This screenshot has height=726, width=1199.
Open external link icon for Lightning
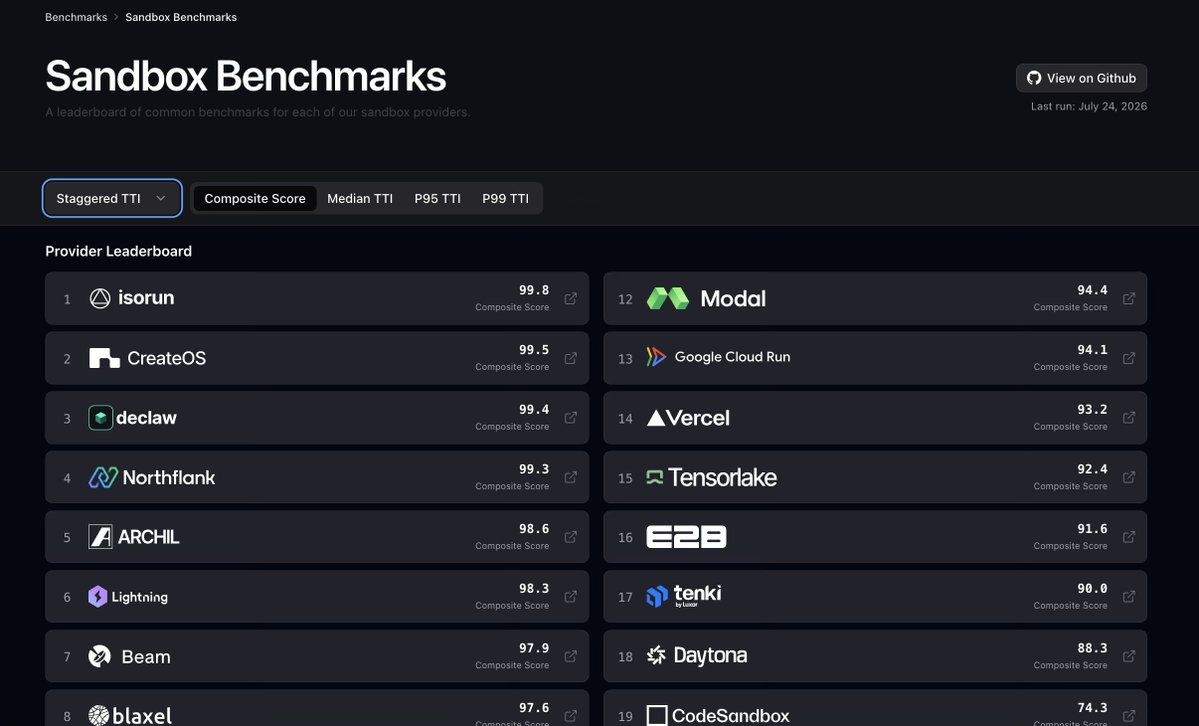click(570, 597)
